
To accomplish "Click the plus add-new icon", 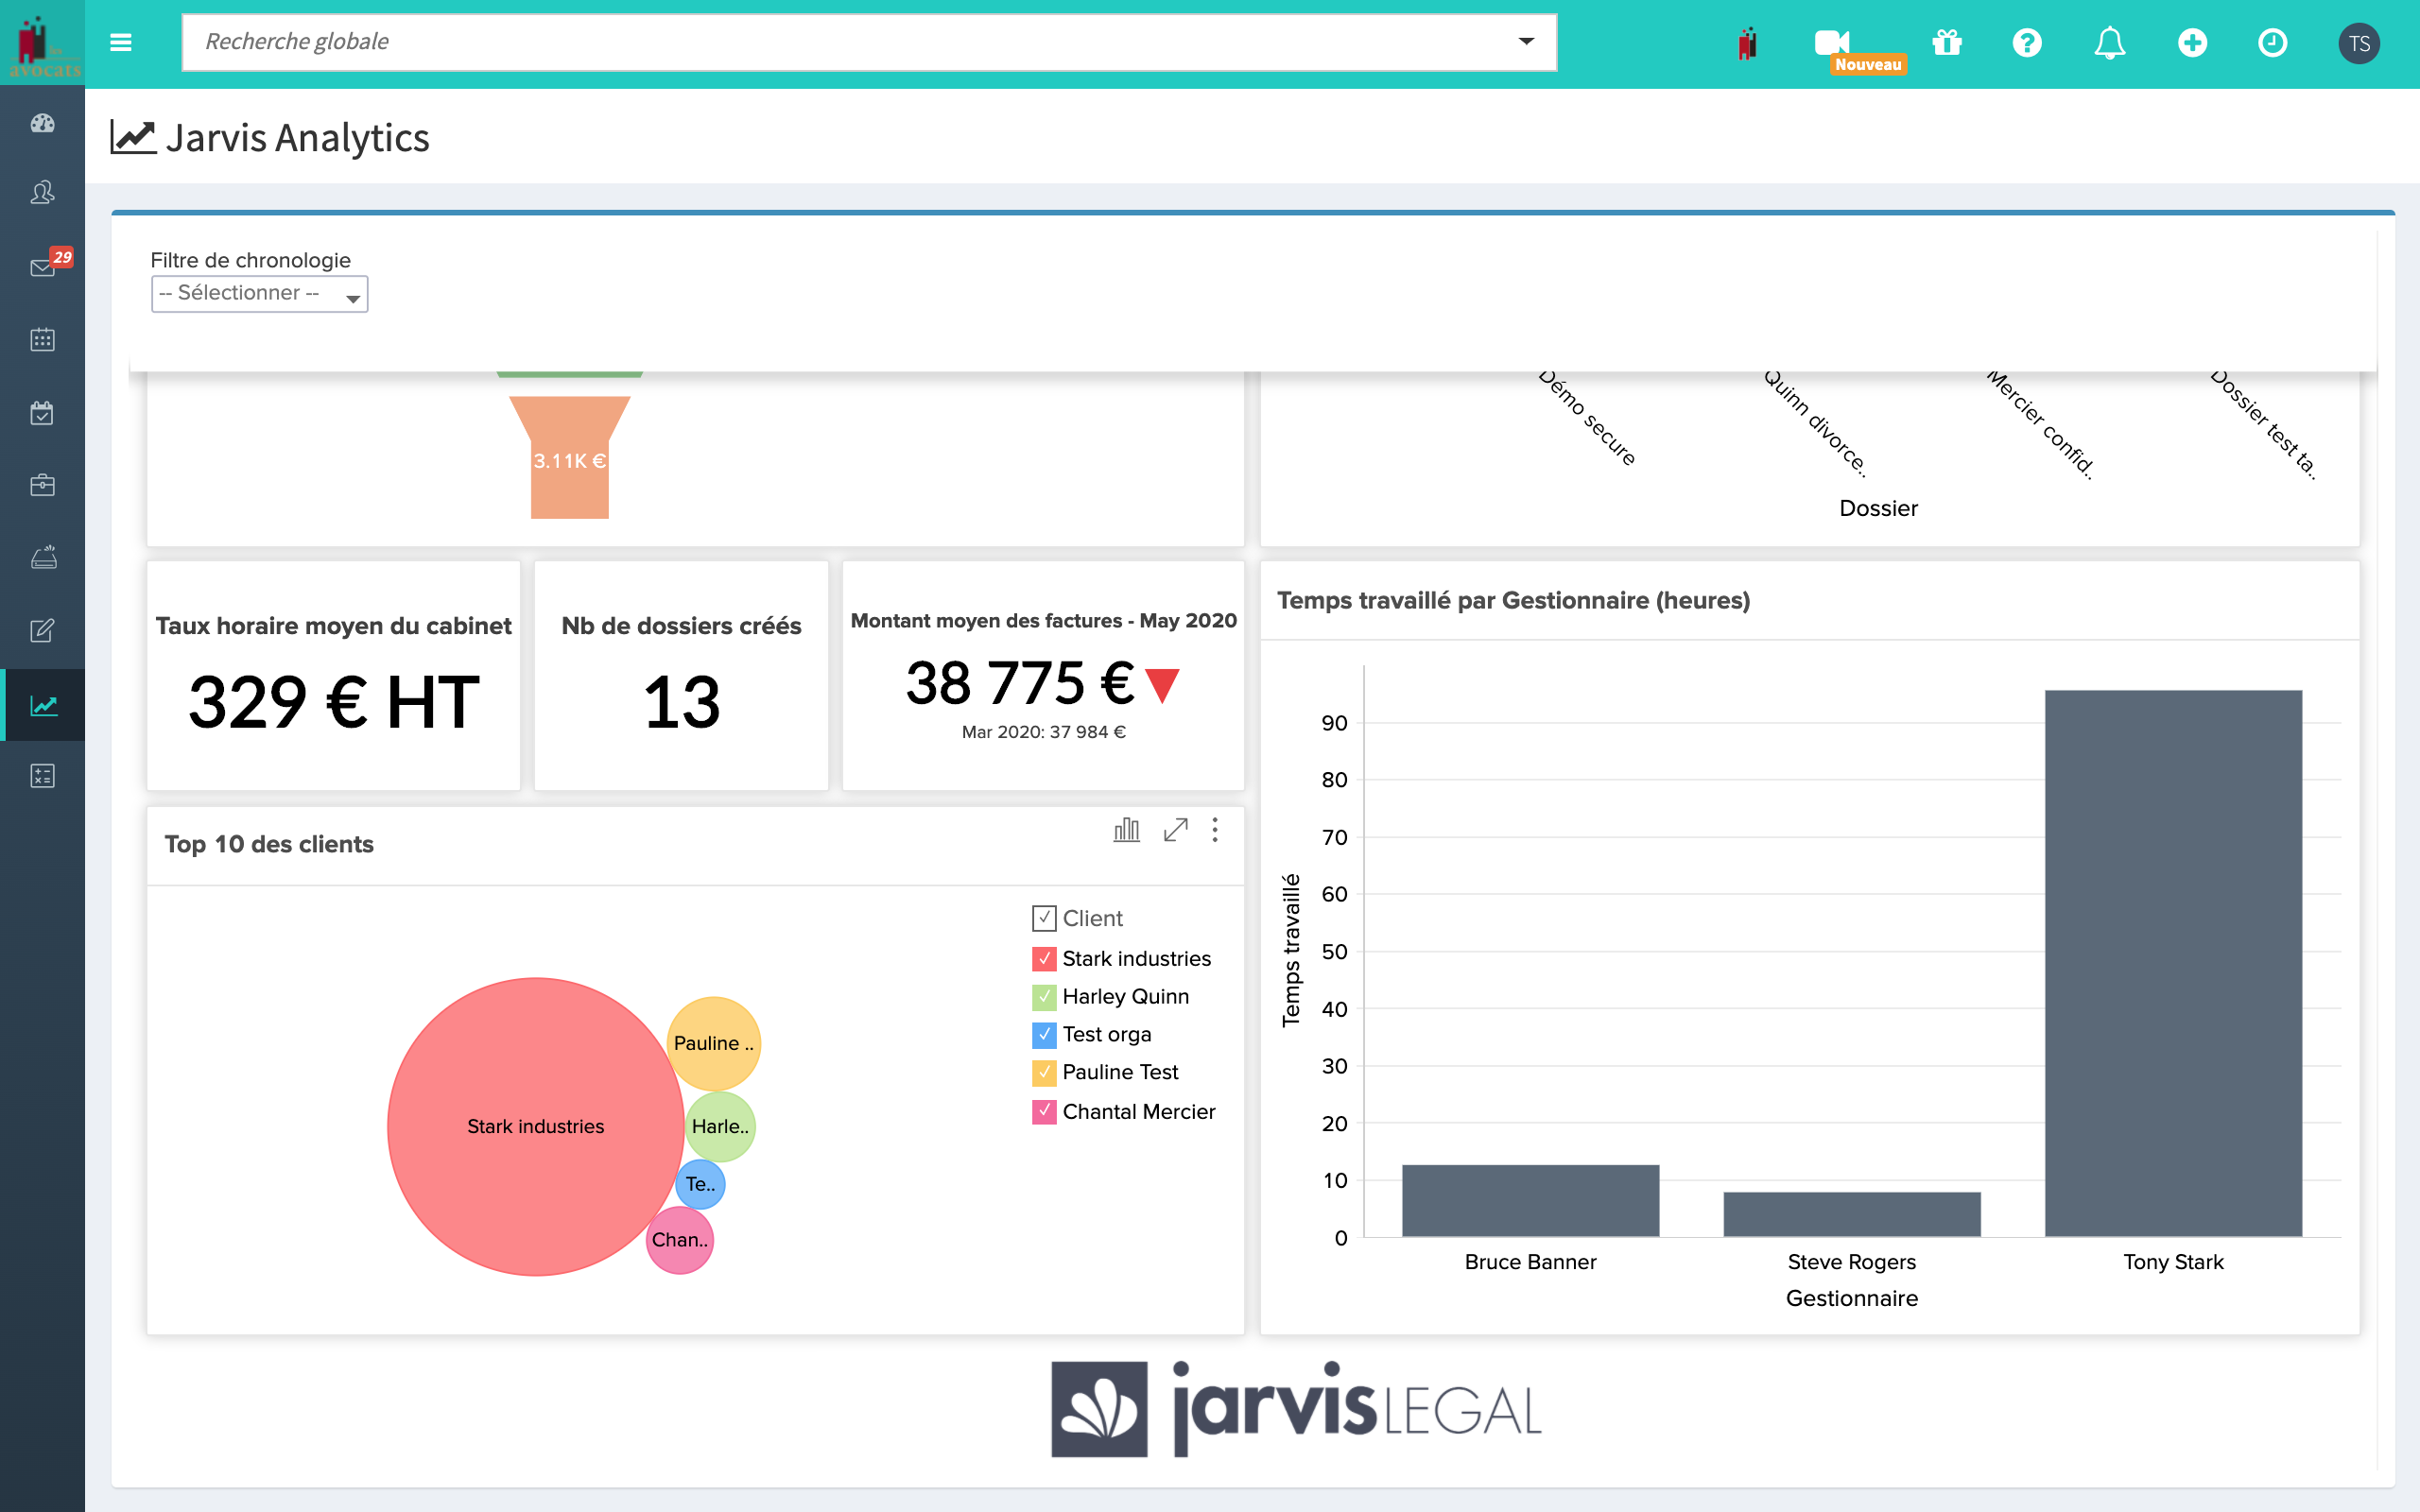I will 2192,43.
